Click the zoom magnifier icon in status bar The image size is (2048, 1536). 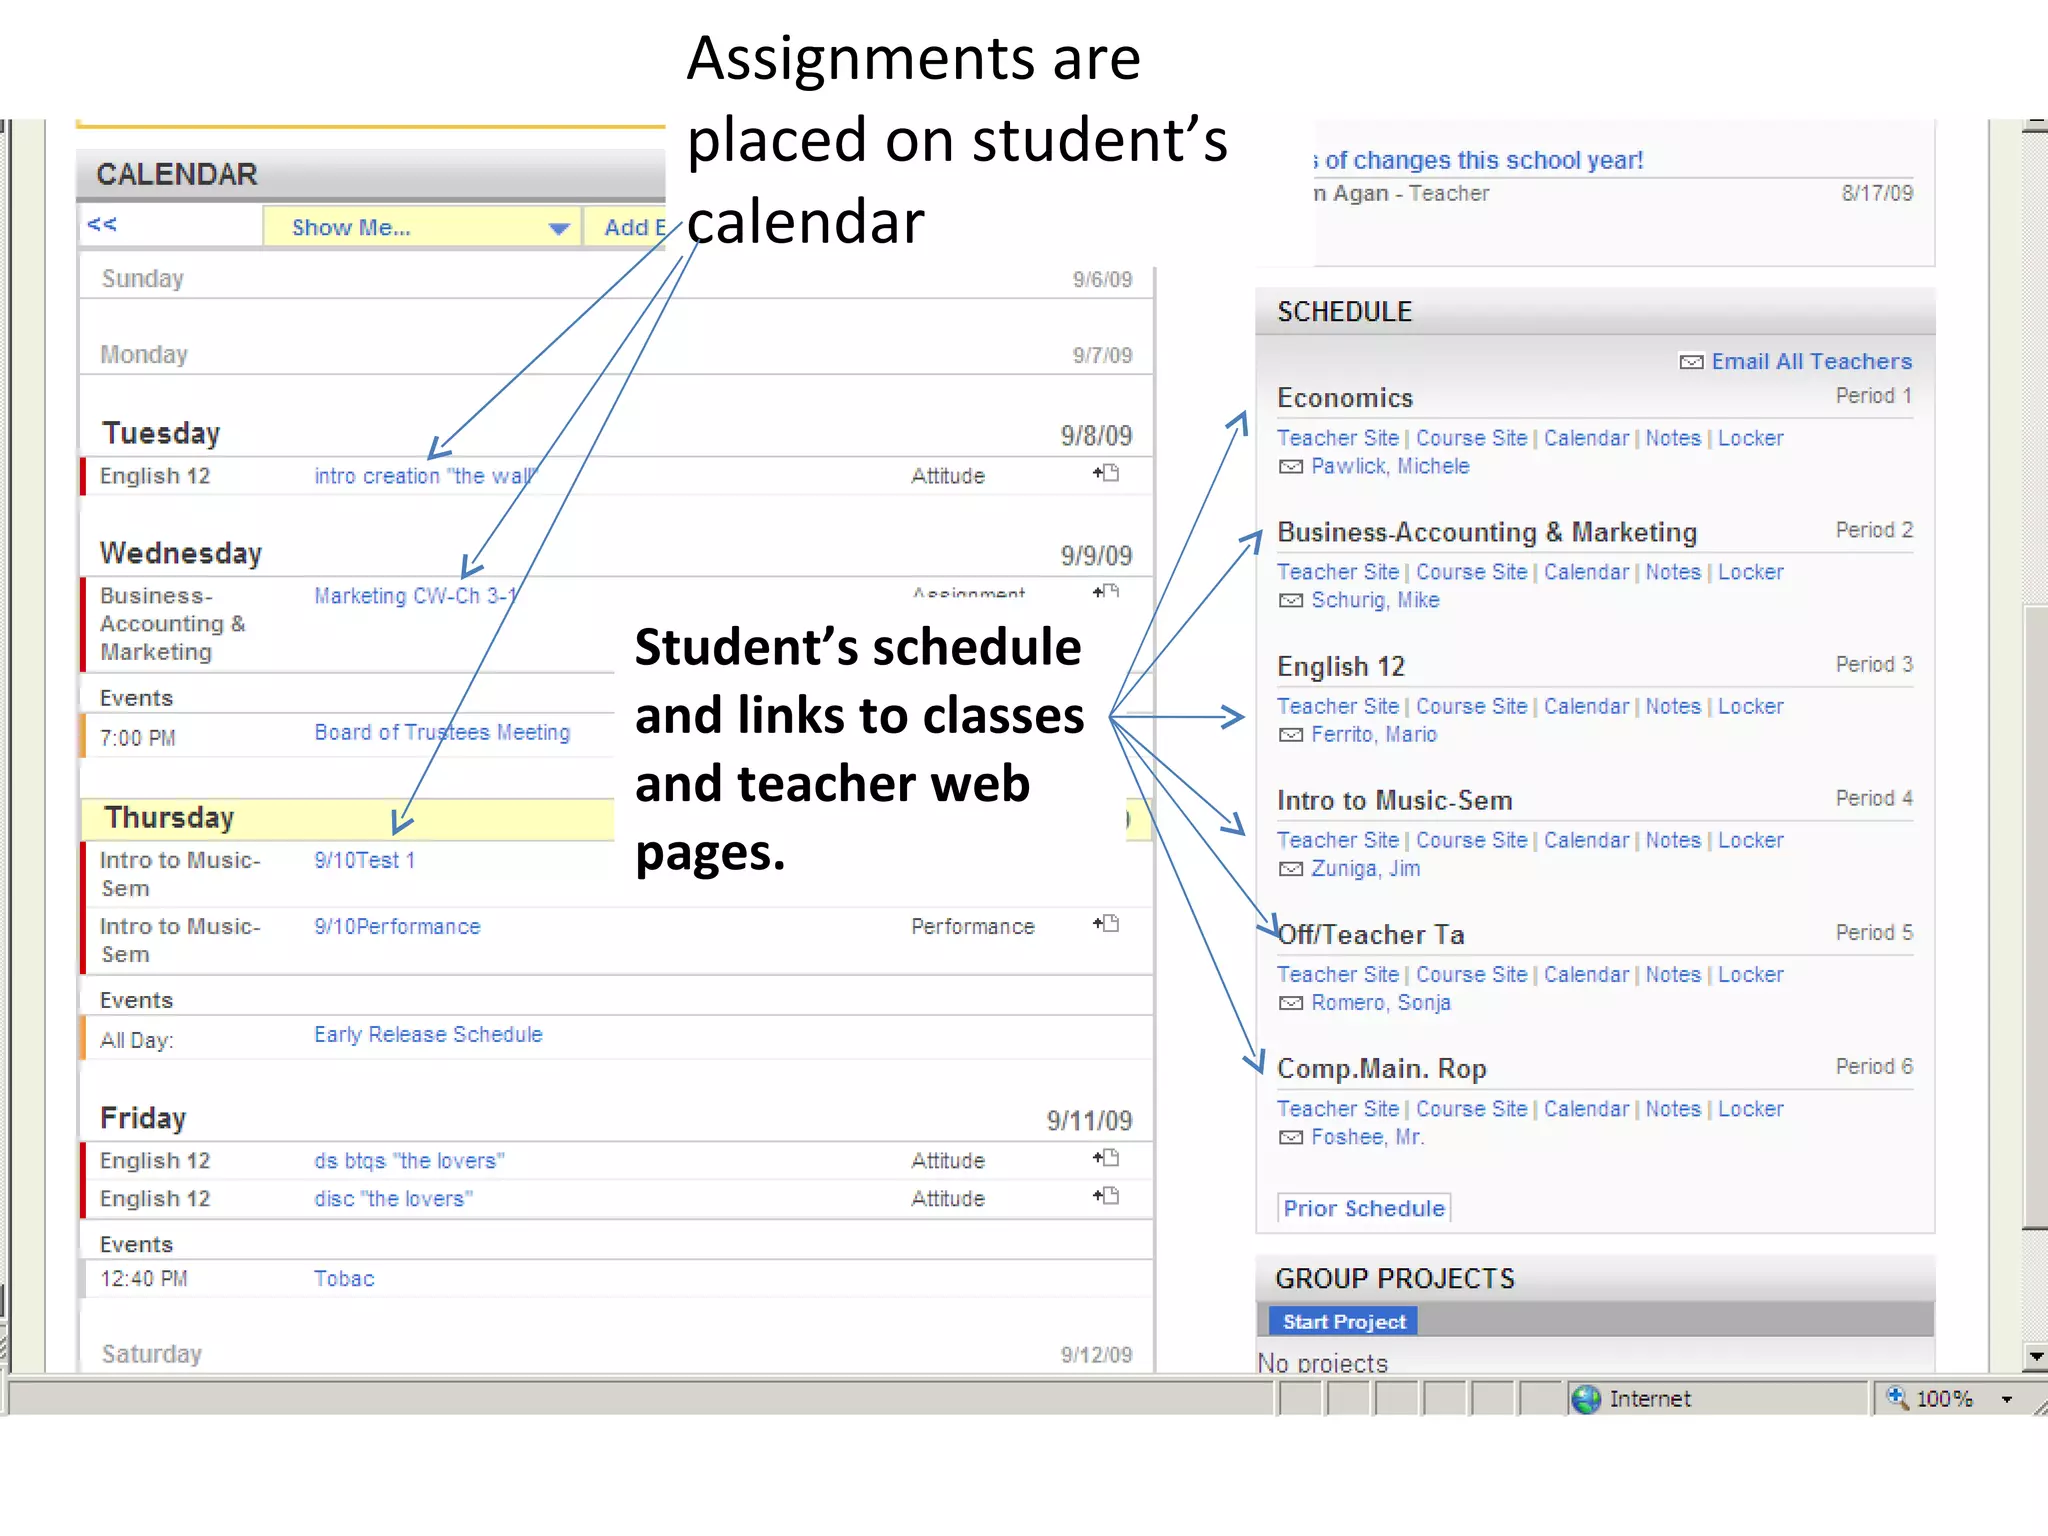click(1896, 1397)
